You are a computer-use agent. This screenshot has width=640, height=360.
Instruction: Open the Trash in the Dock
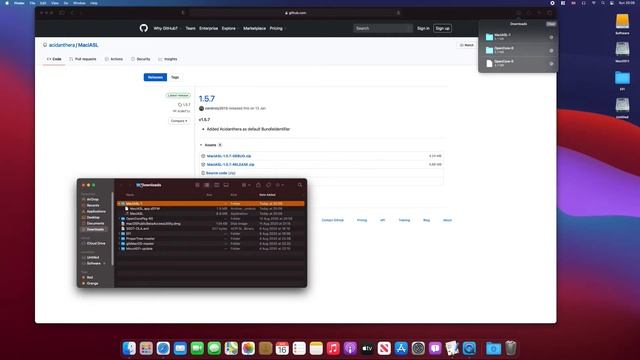tap(511, 348)
